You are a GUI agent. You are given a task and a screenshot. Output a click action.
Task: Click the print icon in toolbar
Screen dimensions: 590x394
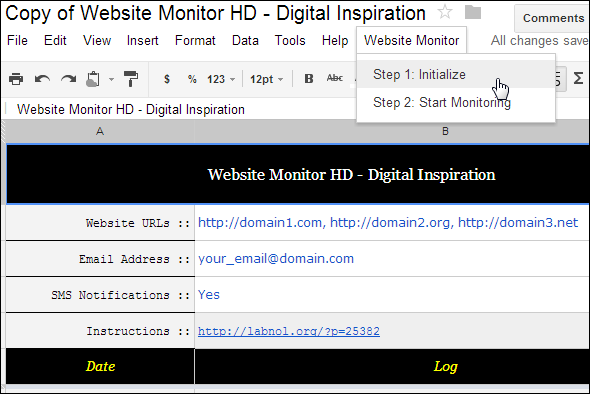point(16,79)
